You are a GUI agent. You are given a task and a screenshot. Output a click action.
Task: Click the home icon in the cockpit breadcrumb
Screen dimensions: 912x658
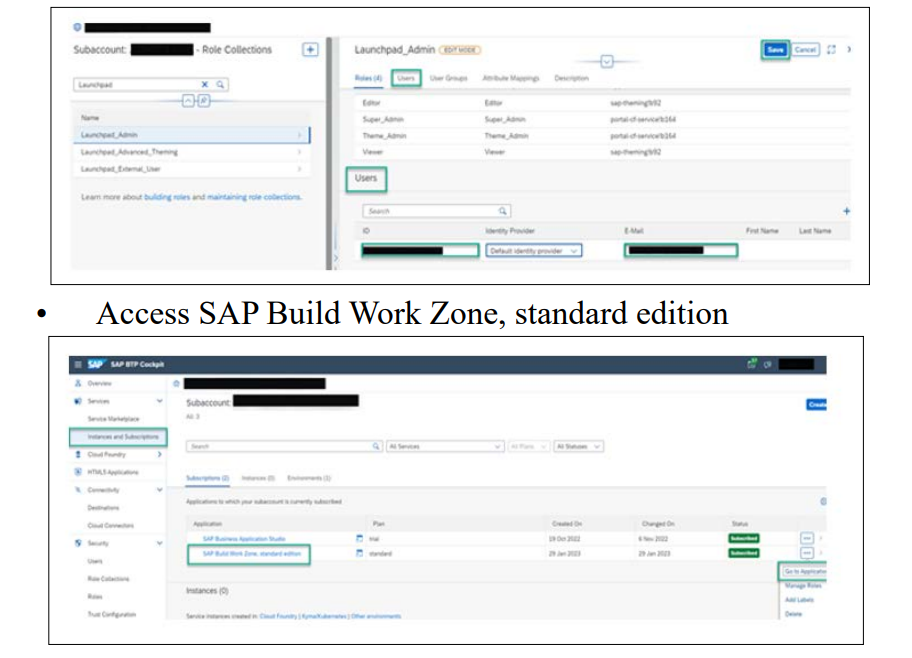pos(177,383)
